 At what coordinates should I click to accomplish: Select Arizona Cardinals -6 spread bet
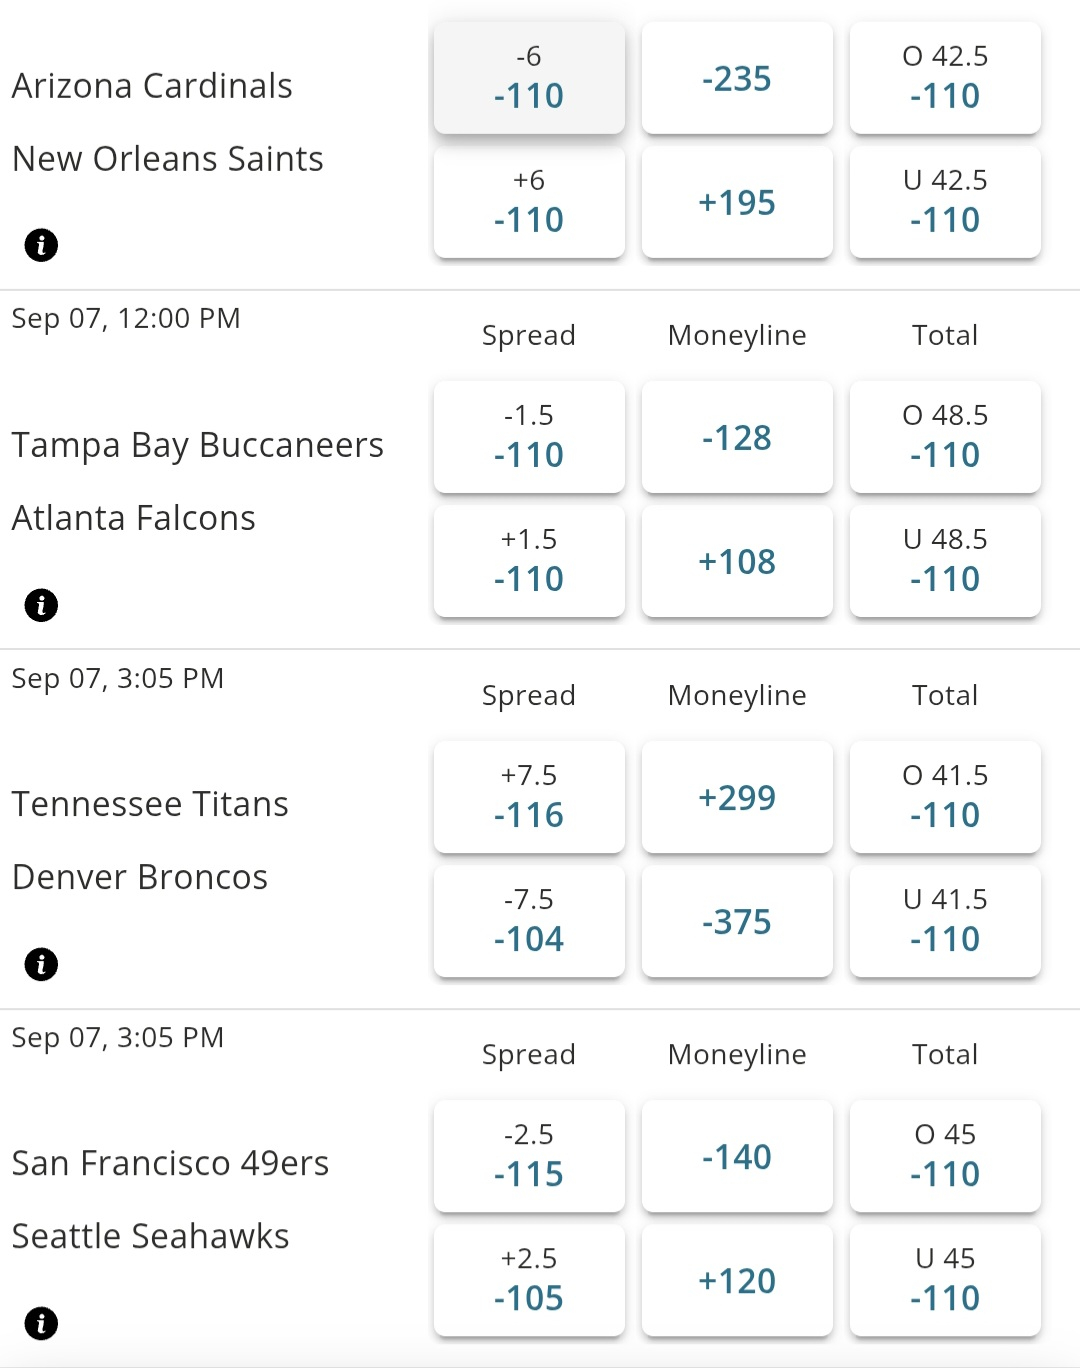click(529, 78)
